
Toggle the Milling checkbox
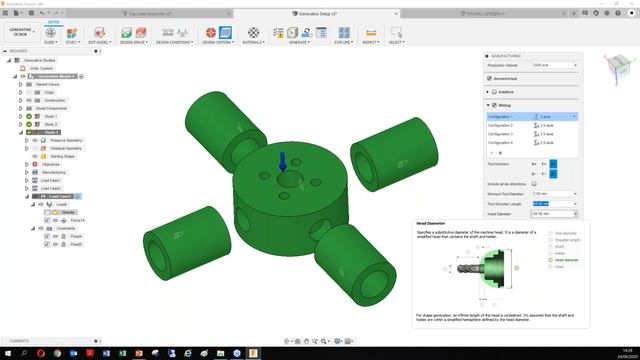point(494,105)
